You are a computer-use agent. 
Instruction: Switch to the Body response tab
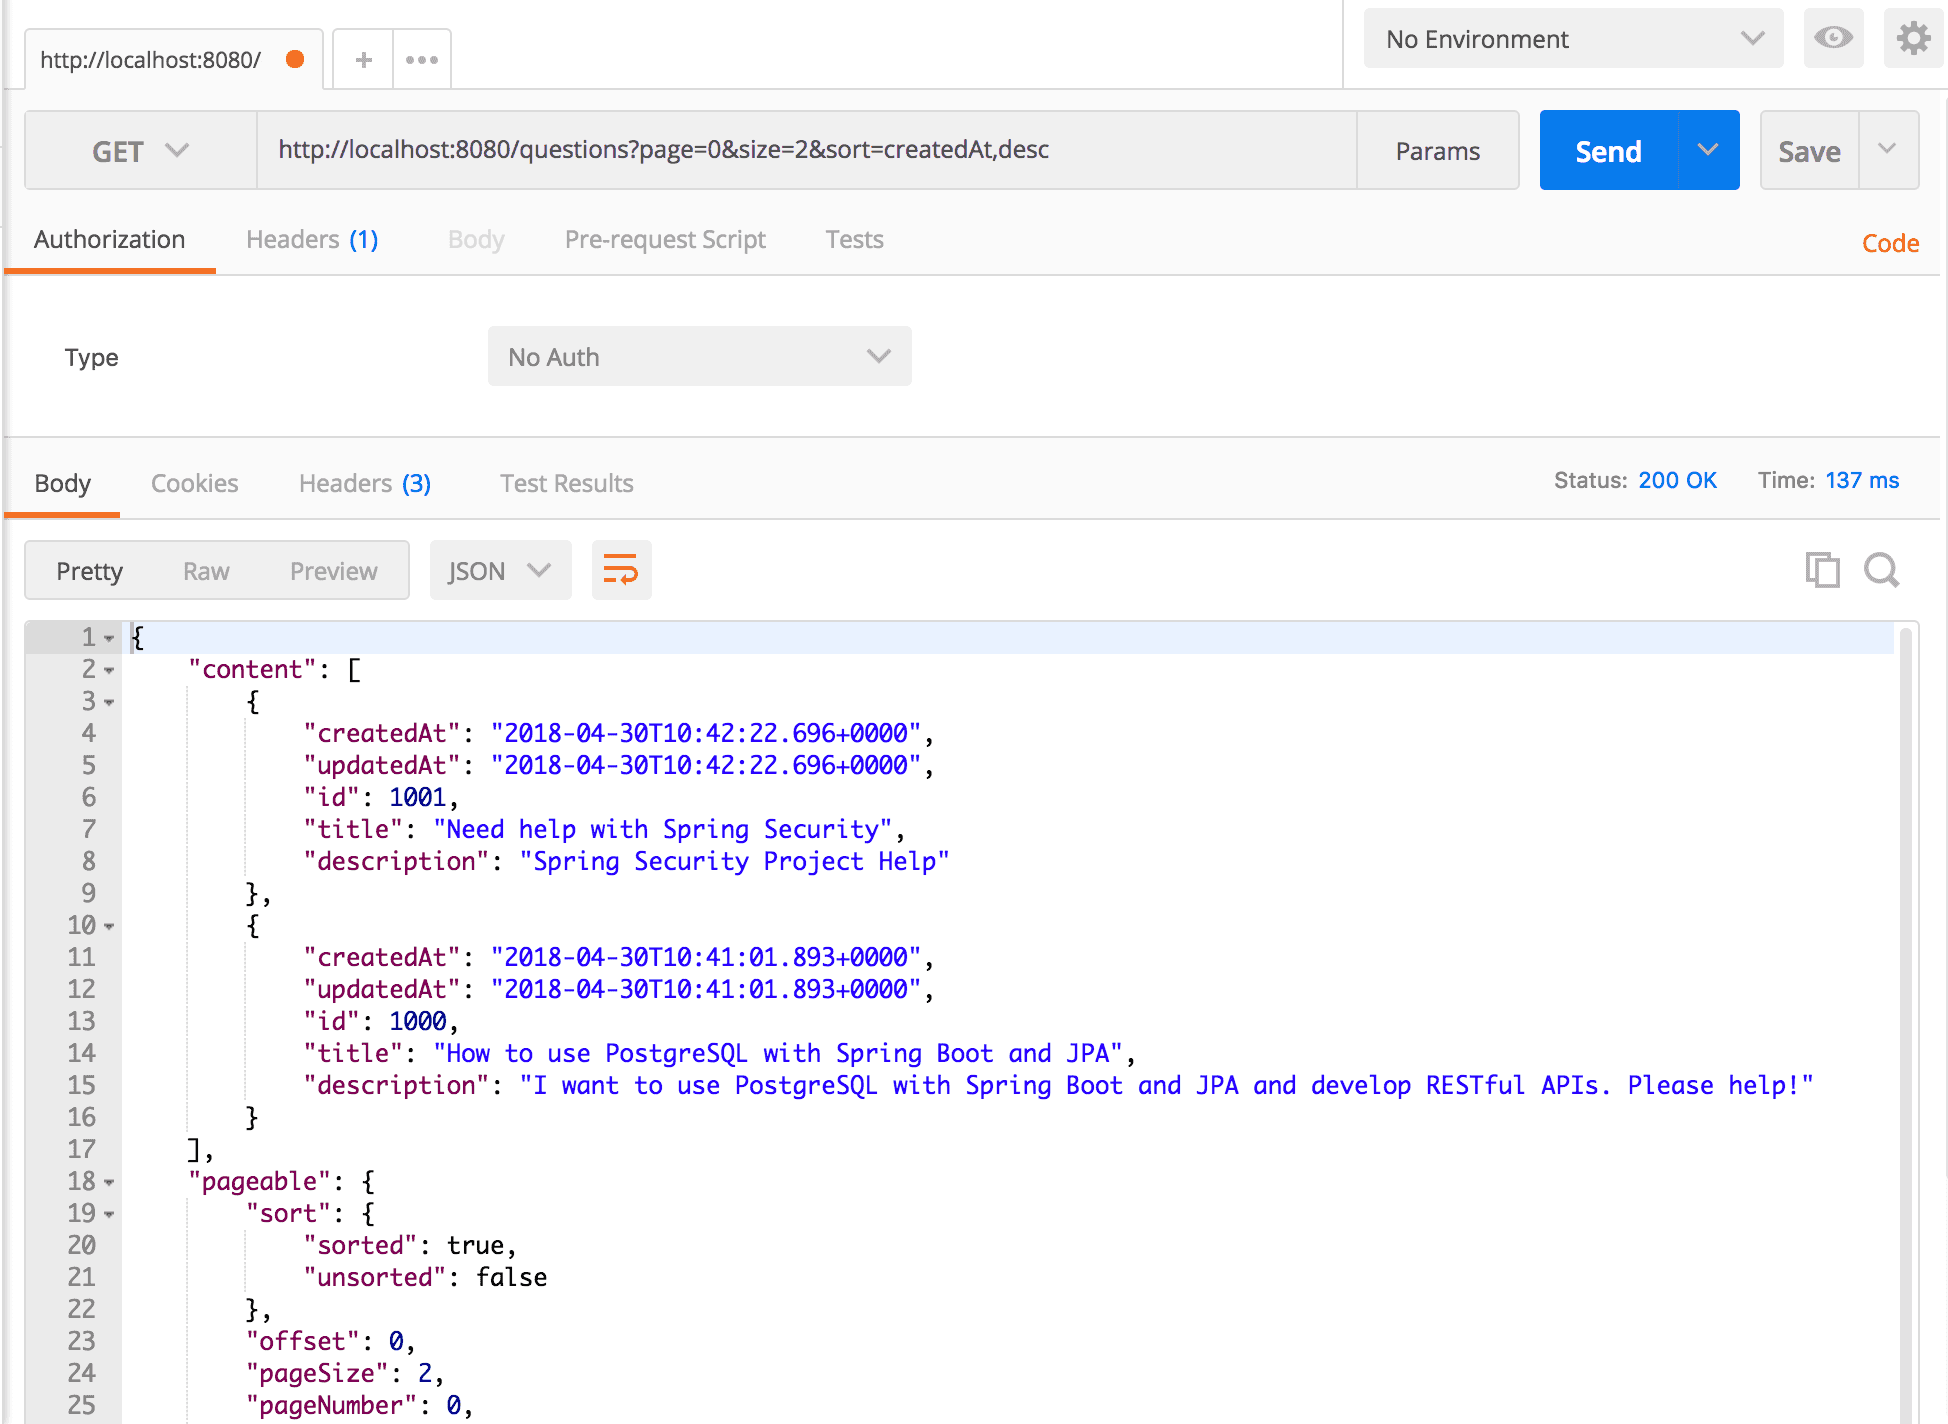pyautogui.click(x=64, y=484)
